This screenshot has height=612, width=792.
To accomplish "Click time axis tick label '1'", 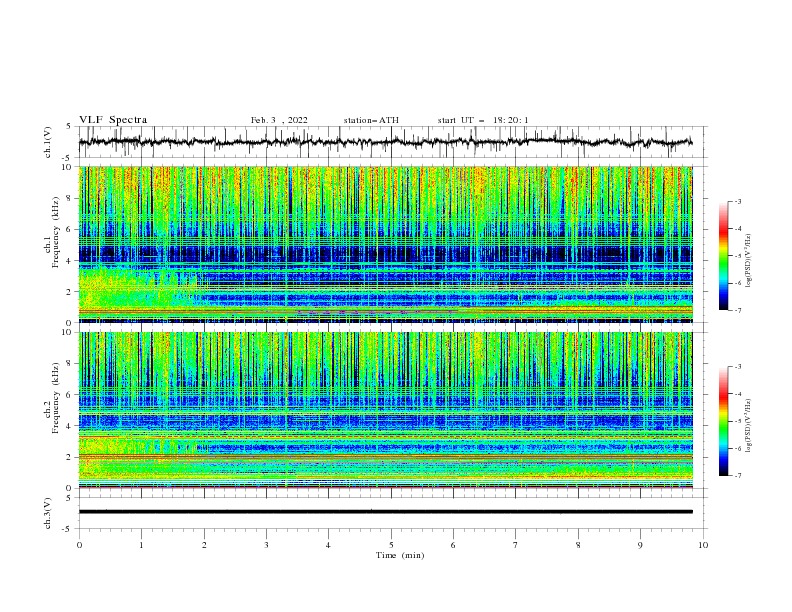I will pyautogui.click(x=141, y=545).
